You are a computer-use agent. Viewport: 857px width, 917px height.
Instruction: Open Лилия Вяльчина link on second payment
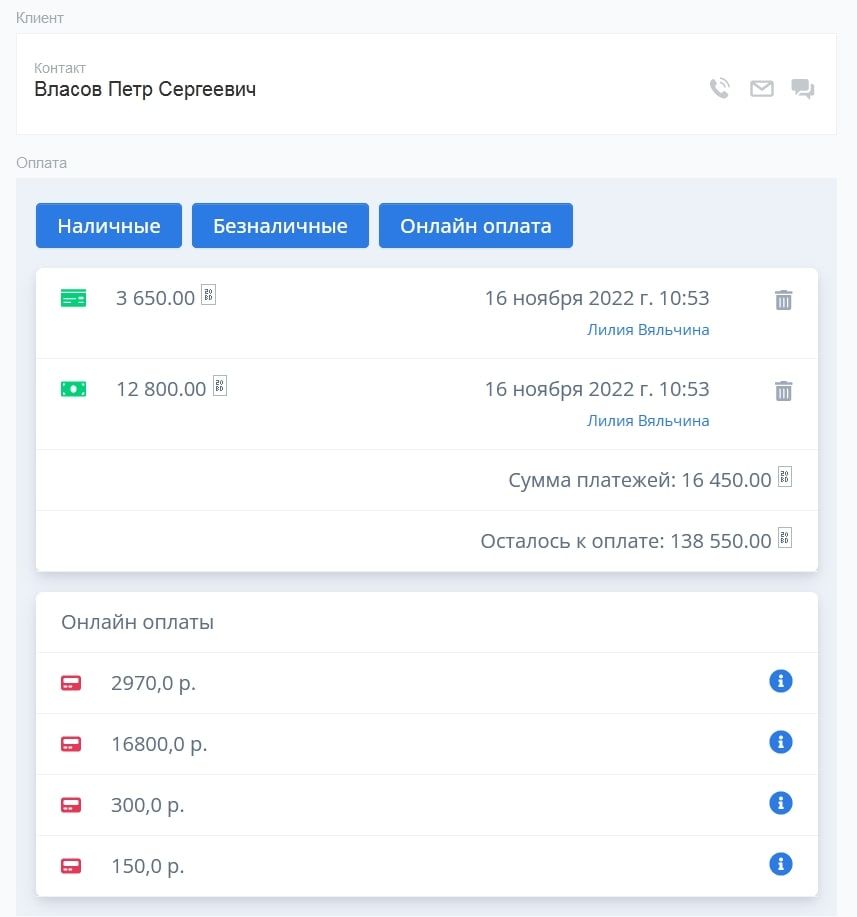pos(648,421)
